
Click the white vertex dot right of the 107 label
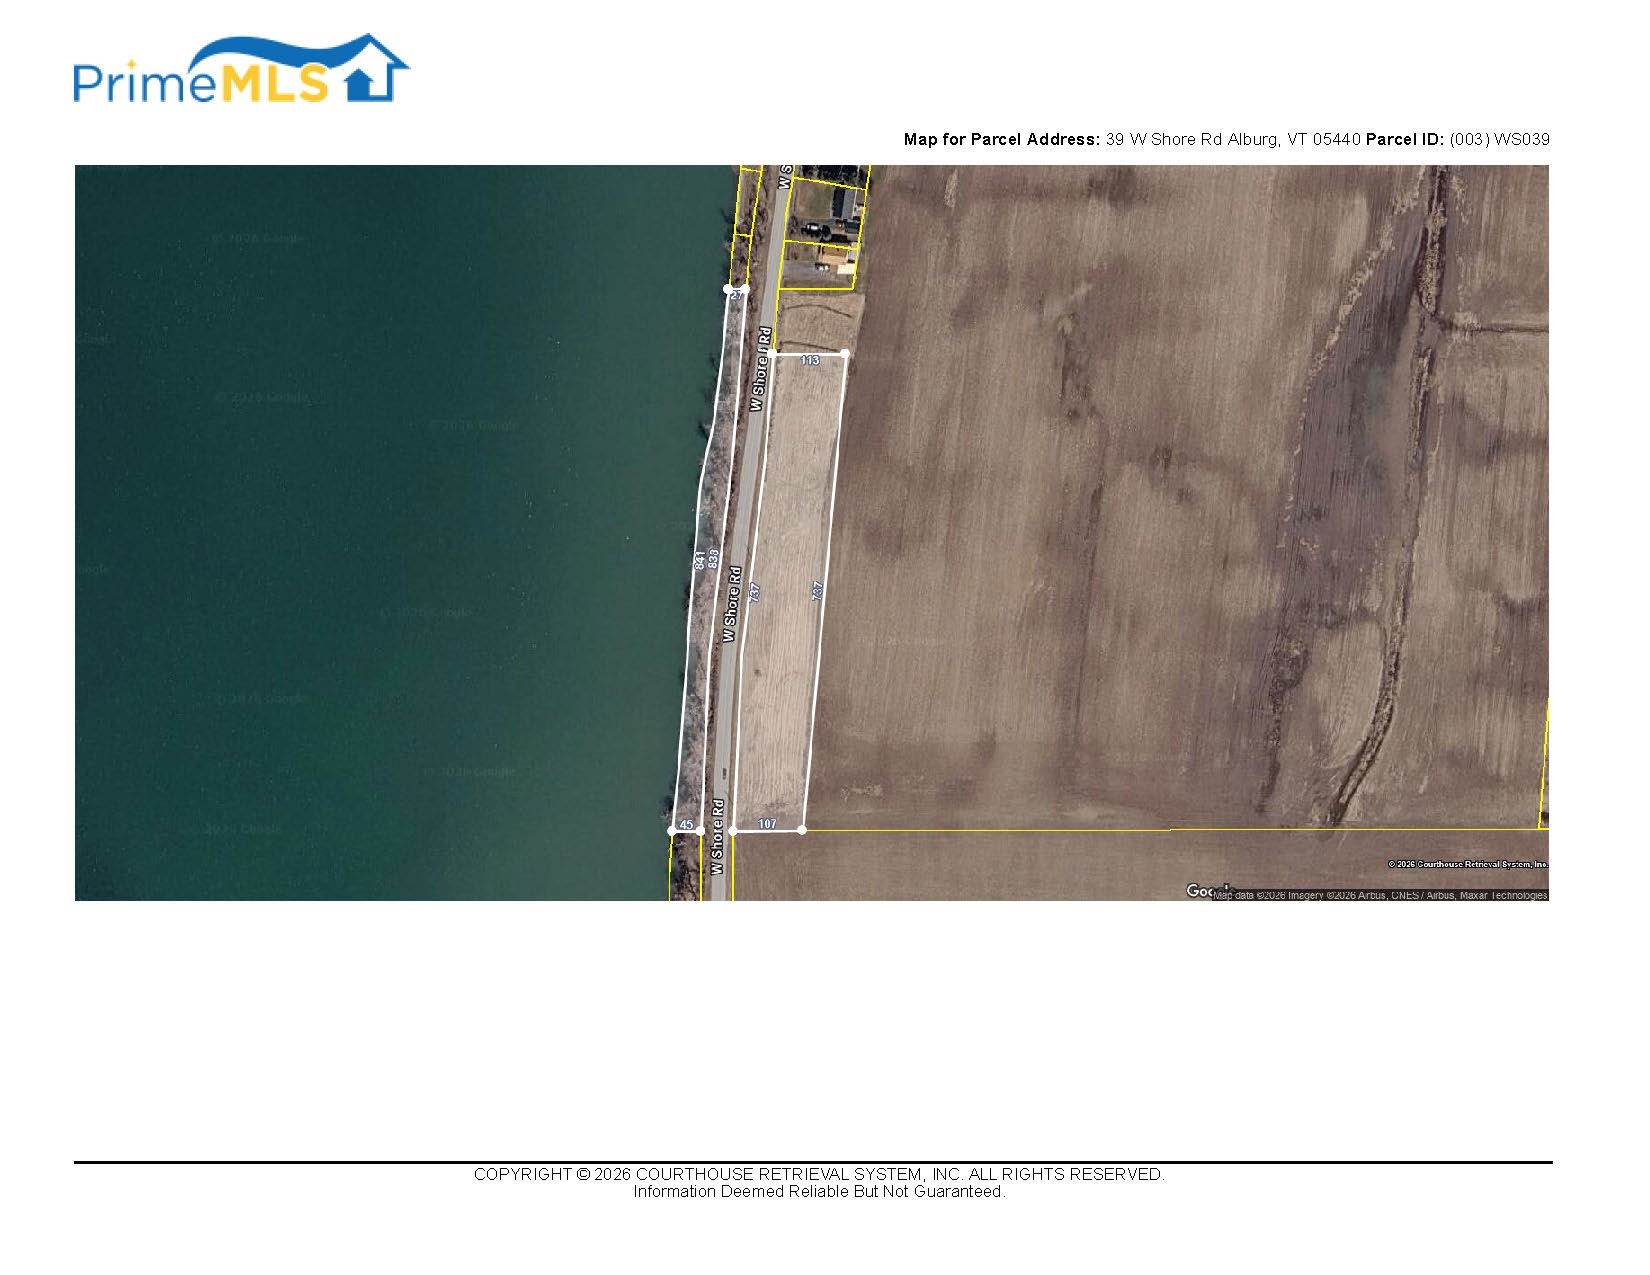point(802,830)
